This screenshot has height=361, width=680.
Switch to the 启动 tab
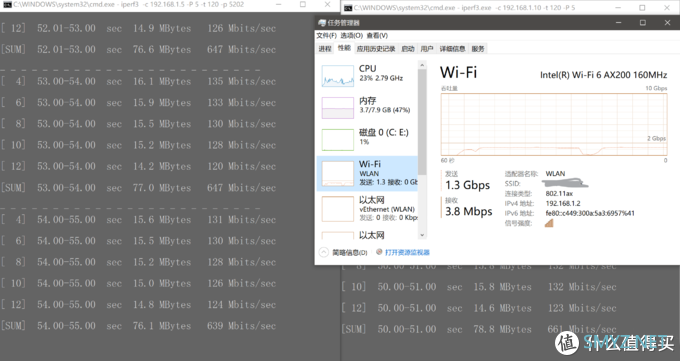(x=408, y=49)
